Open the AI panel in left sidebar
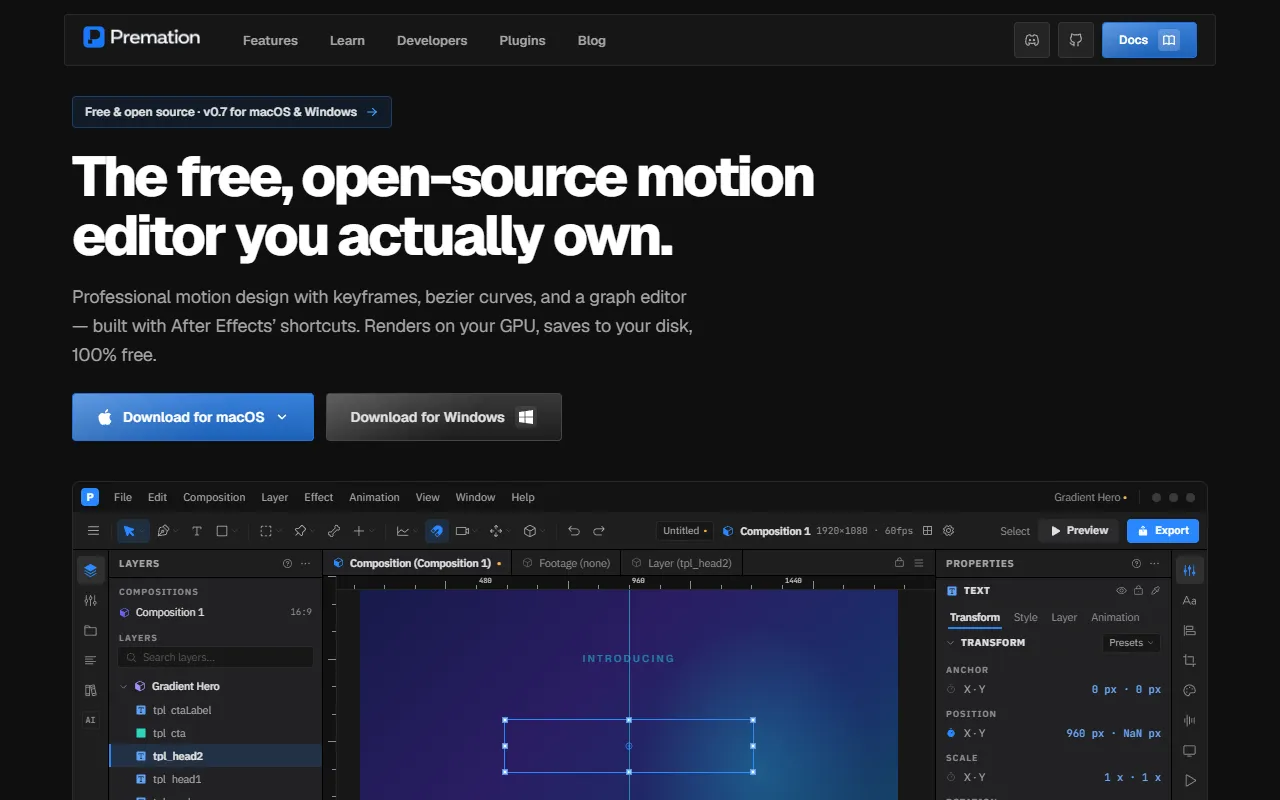 click(x=91, y=720)
